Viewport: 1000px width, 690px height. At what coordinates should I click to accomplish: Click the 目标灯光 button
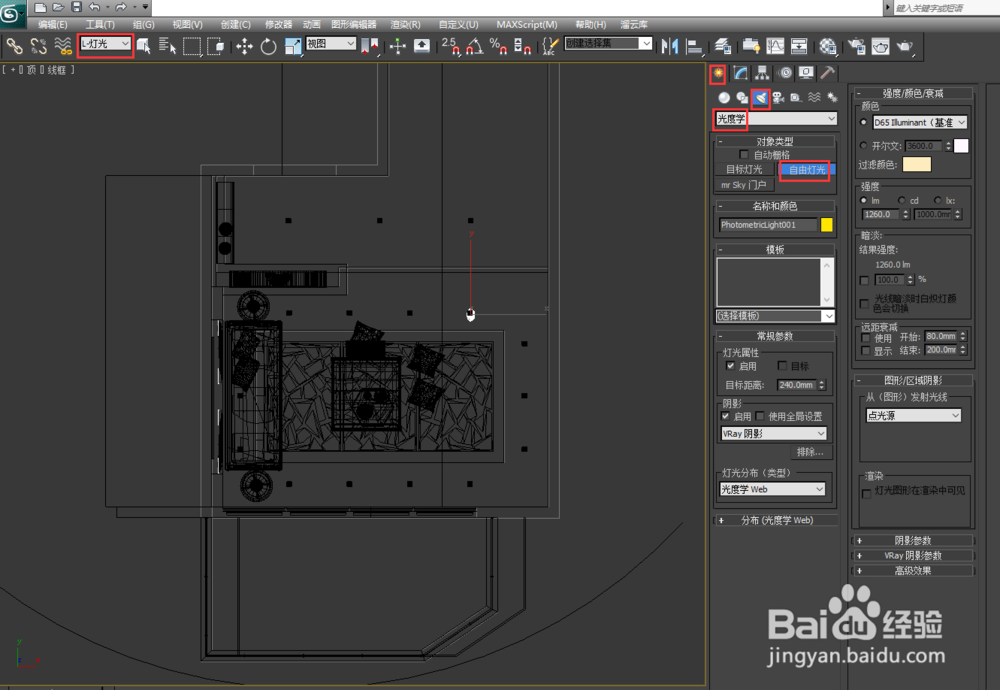(x=744, y=170)
